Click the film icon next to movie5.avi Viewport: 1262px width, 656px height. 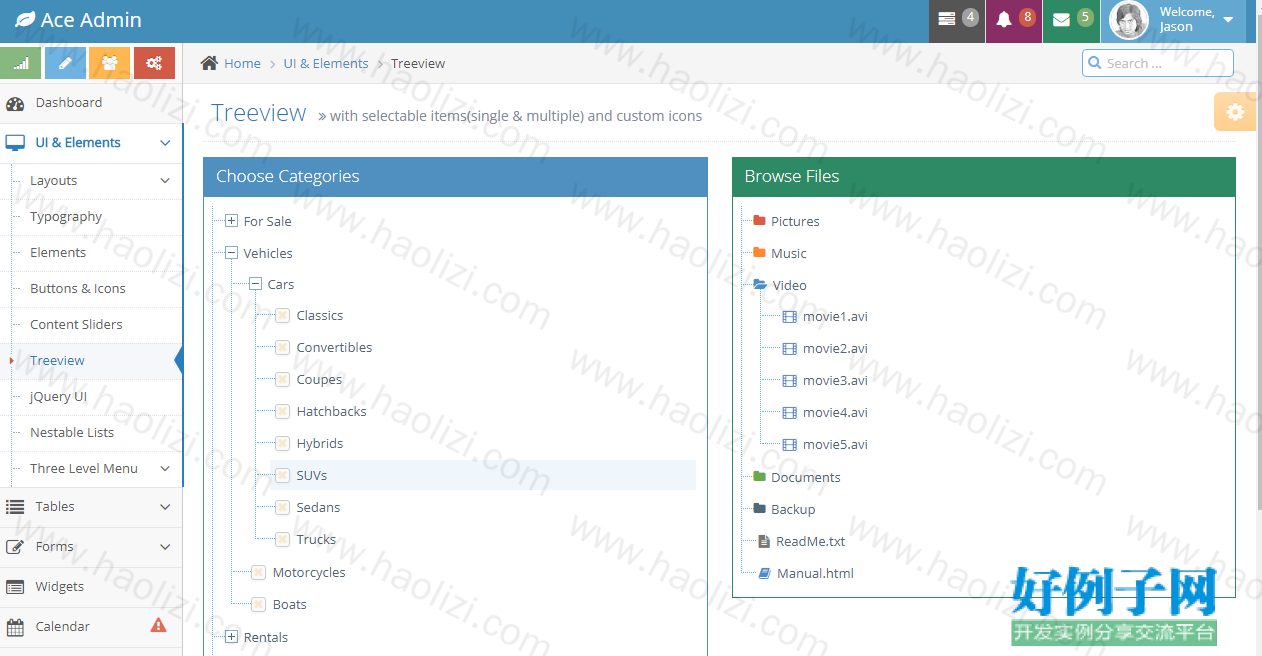pyautogui.click(x=790, y=445)
